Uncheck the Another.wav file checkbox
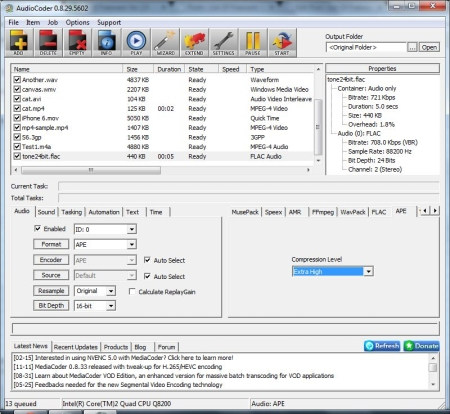 [17, 80]
